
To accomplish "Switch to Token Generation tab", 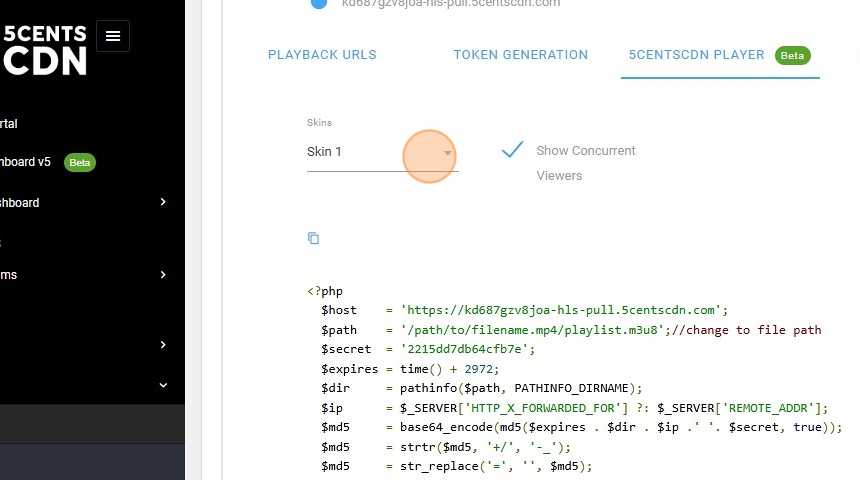I will click(520, 55).
